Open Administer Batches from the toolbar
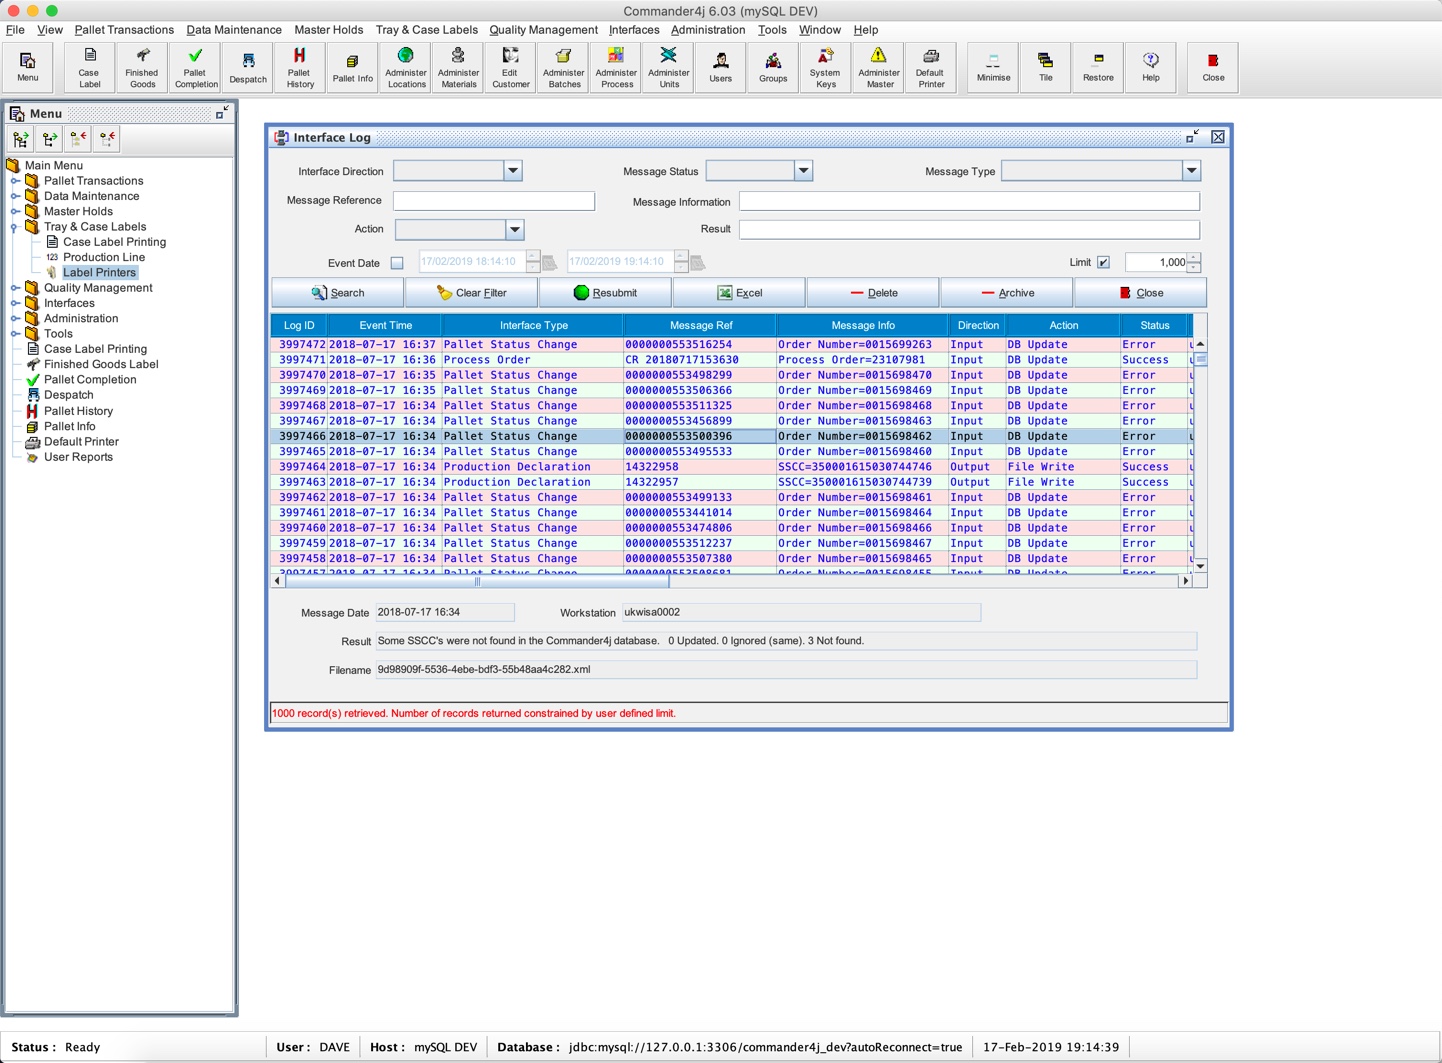Image resolution: width=1442 pixels, height=1063 pixels. pyautogui.click(x=564, y=67)
